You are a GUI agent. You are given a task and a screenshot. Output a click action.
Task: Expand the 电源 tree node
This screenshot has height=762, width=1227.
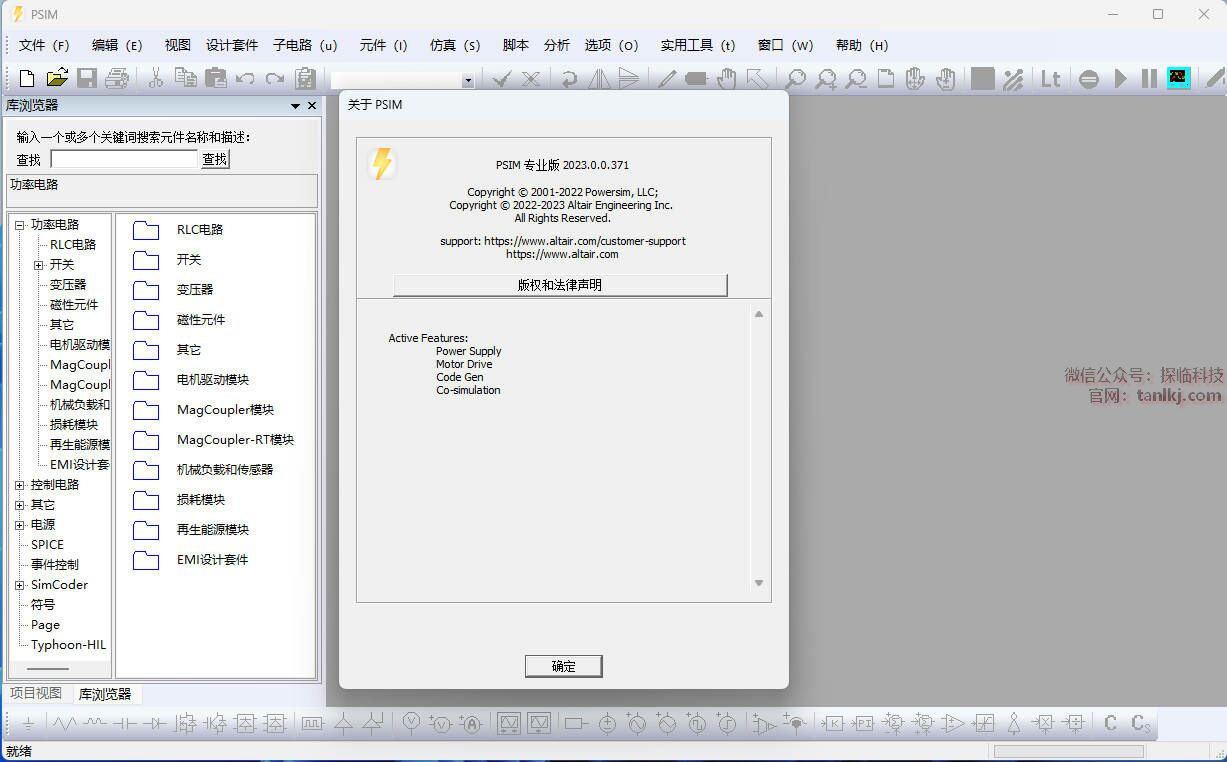click(19, 525)
